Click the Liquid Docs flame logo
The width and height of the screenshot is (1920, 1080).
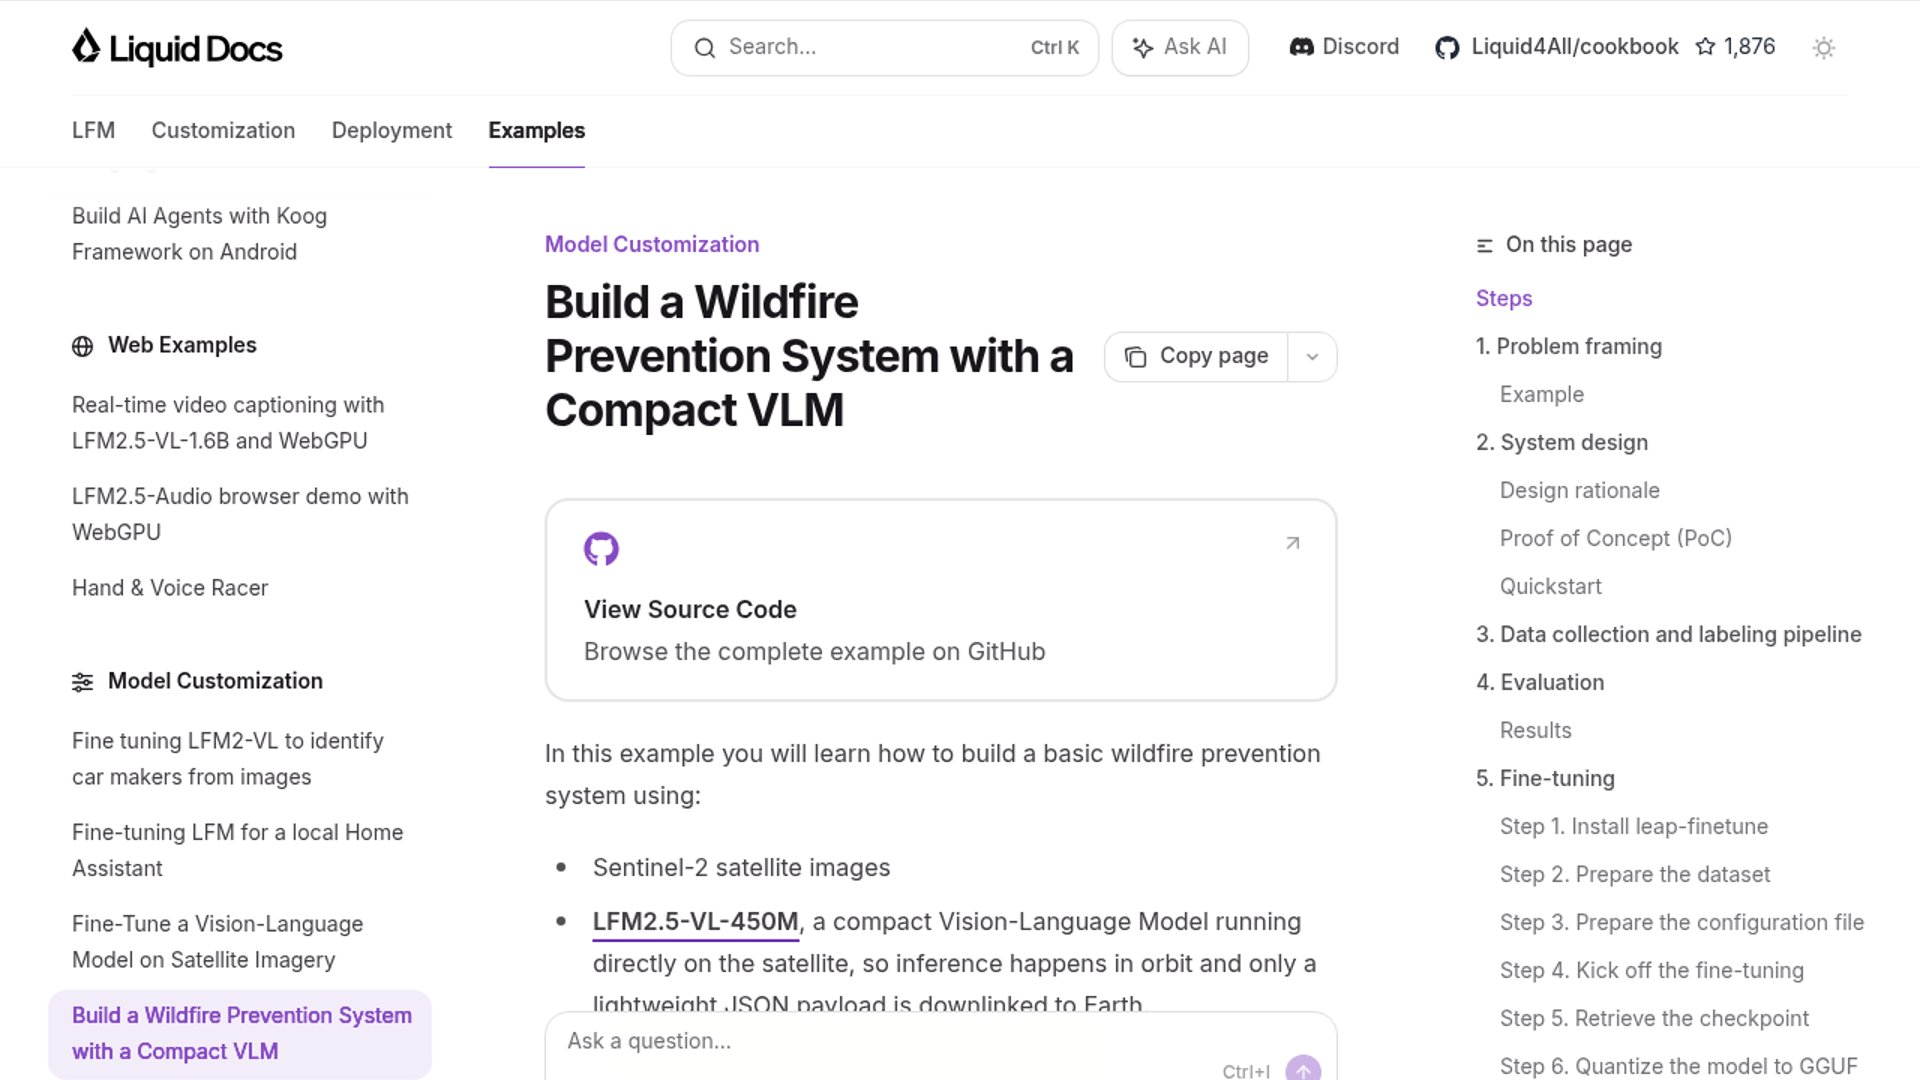pyautogui.click(x=86, y=47)
